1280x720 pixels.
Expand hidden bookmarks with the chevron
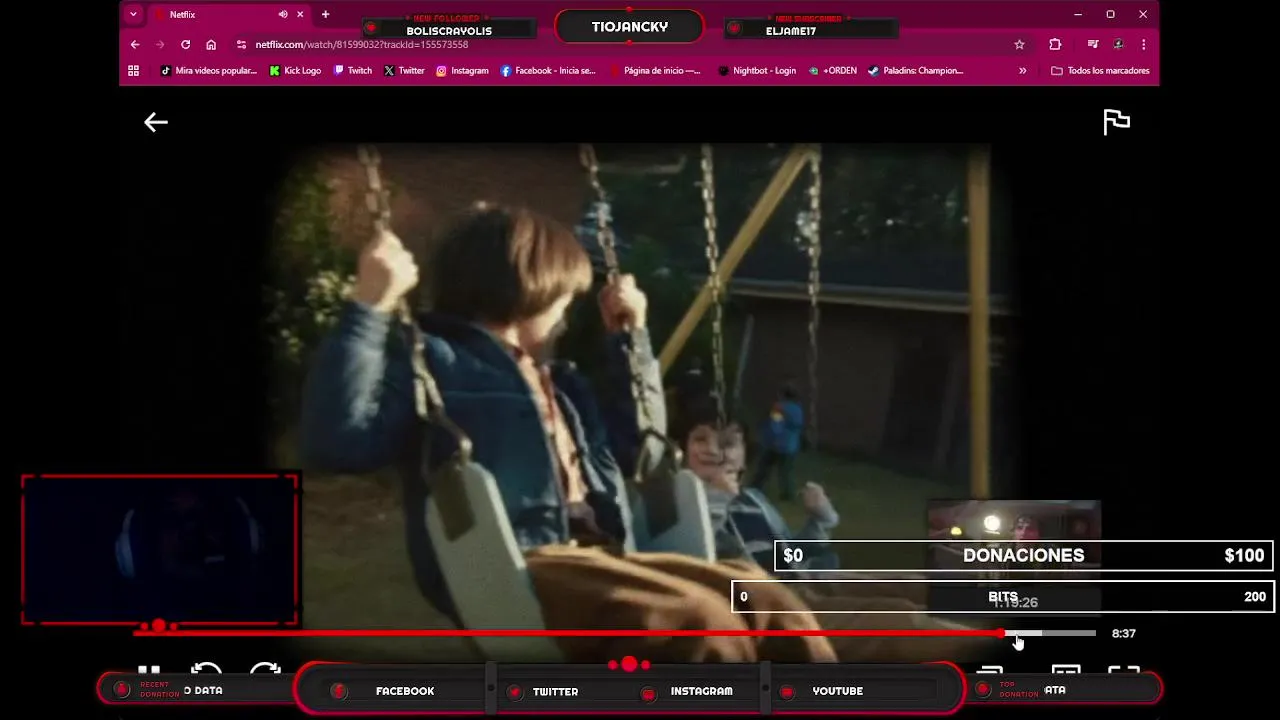click(1022, 71)
